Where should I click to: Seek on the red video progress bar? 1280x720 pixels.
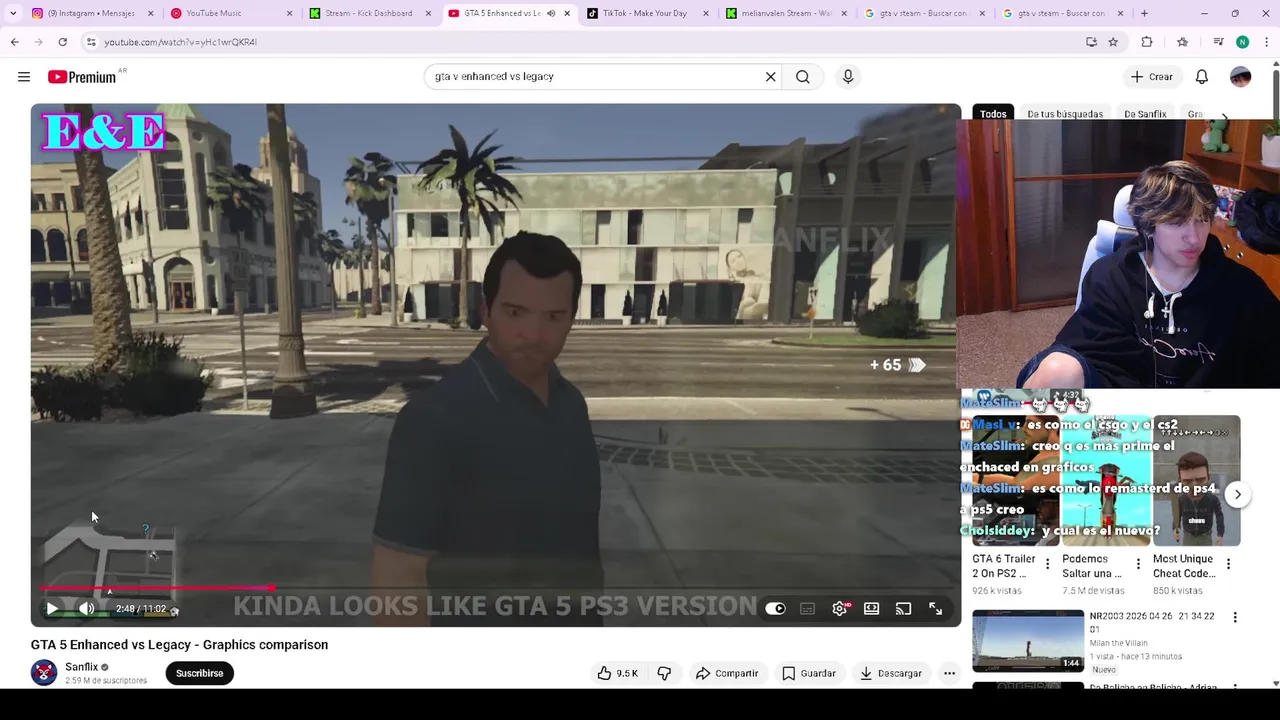pos(496,589)
